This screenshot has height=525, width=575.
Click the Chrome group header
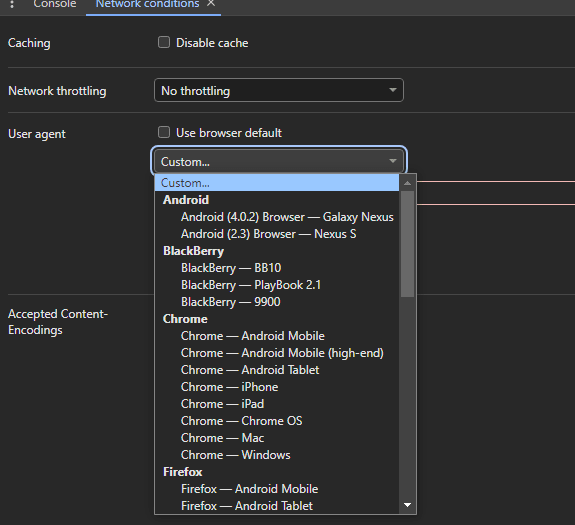[x=185, y=319]
